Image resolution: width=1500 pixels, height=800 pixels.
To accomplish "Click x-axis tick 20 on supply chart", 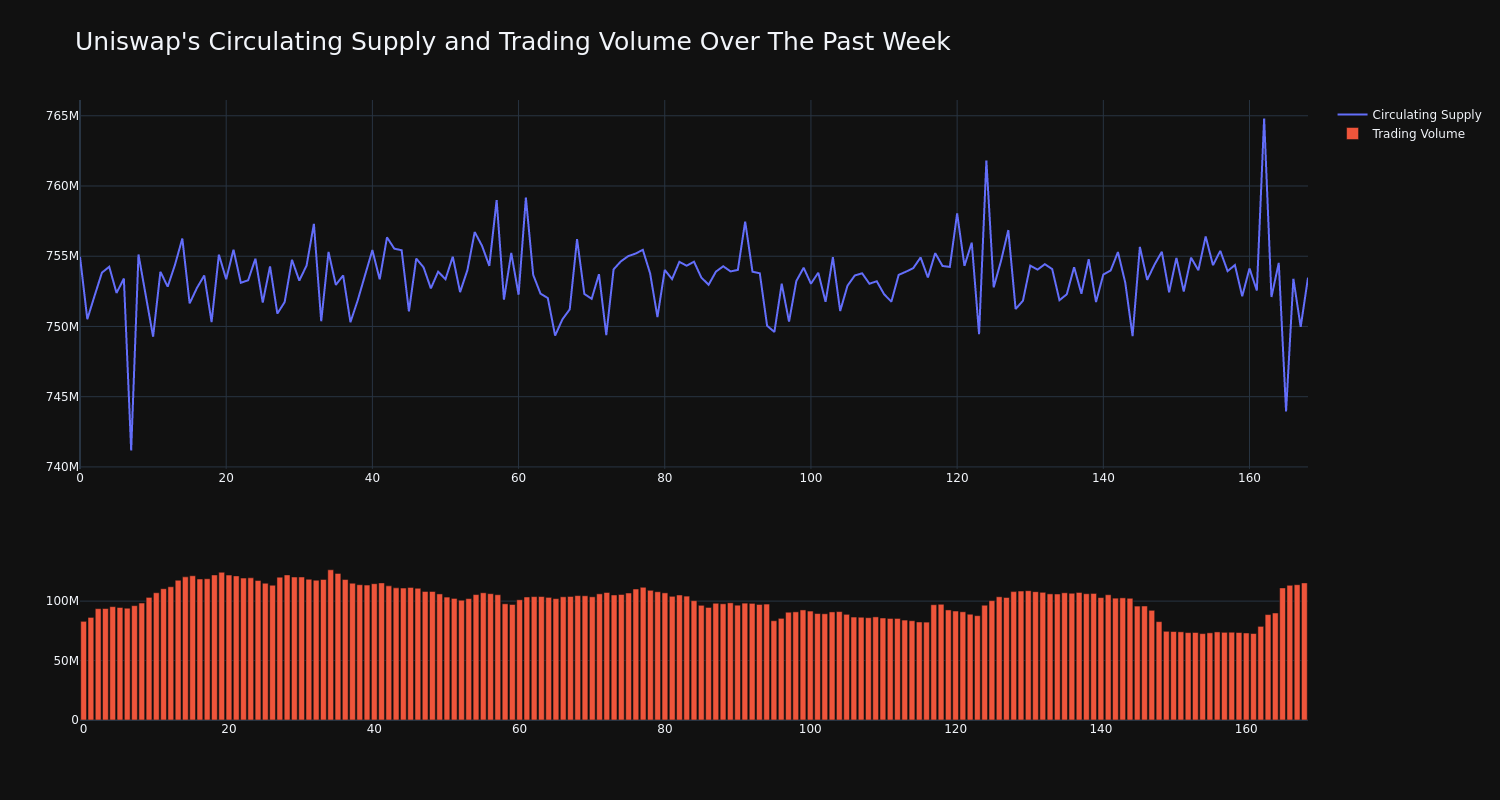I will (x=226, y=479).
